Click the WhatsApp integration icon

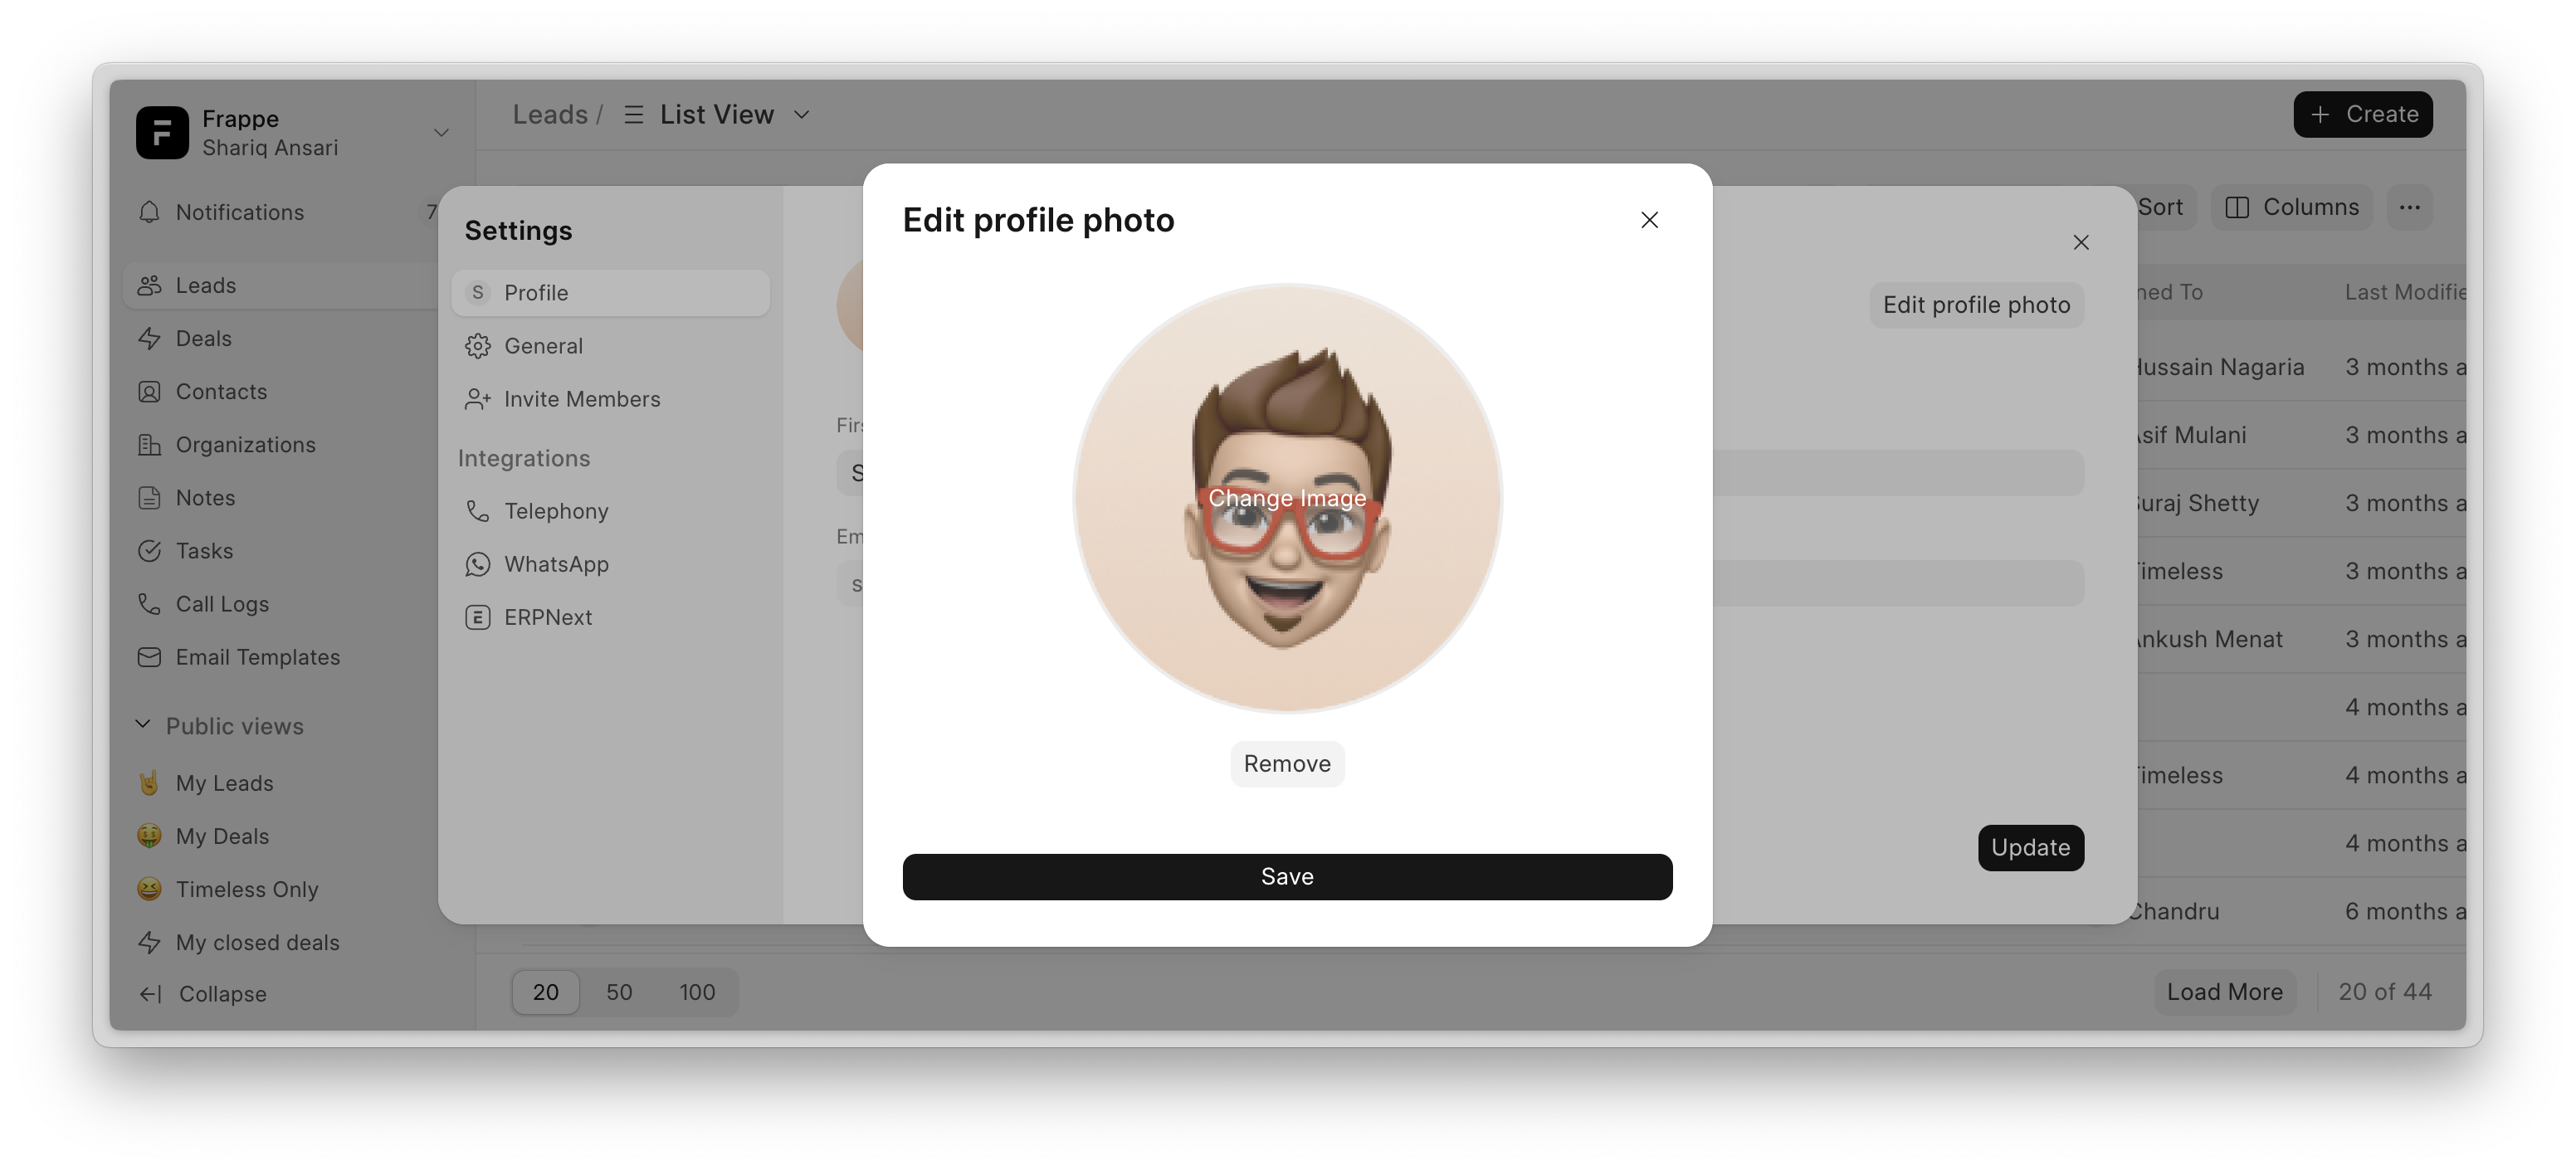(478, 564)
